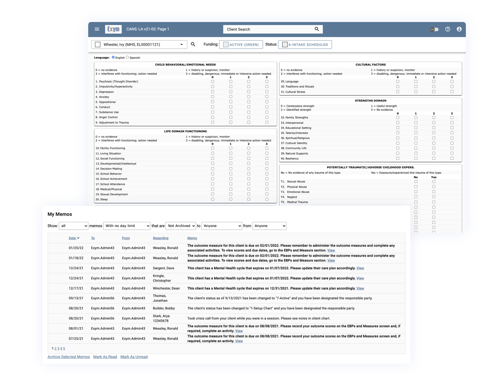Click View in the Kringle, Christopher memo
This screenshot has height=381, width=500.
tap(360, 278)
